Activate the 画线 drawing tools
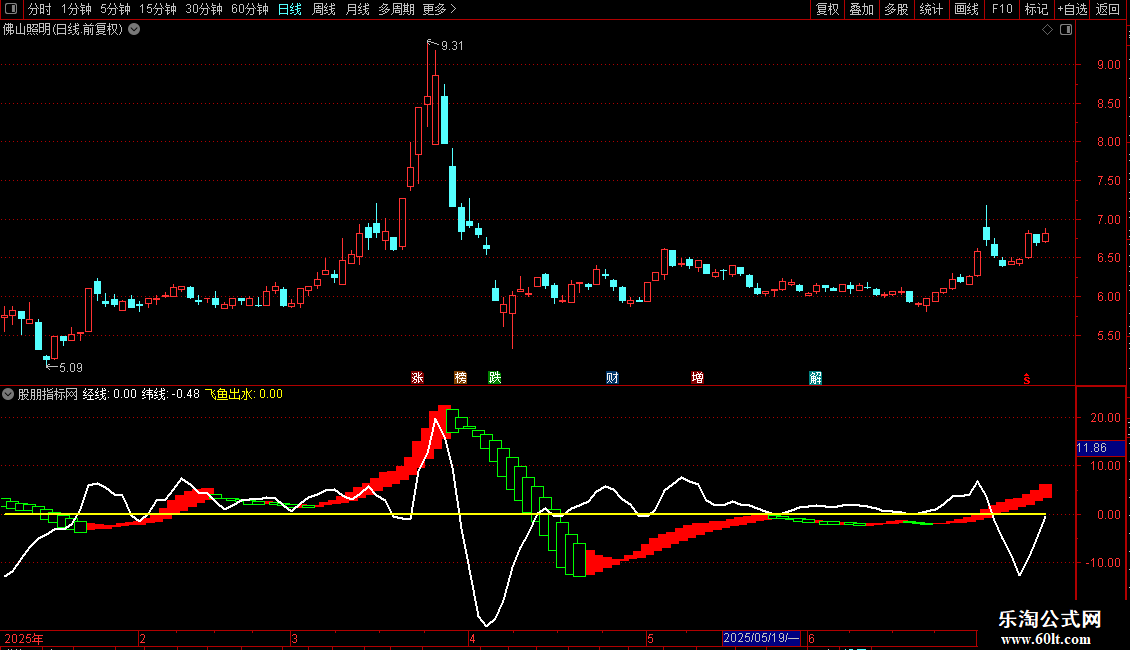 click(966, 9)
